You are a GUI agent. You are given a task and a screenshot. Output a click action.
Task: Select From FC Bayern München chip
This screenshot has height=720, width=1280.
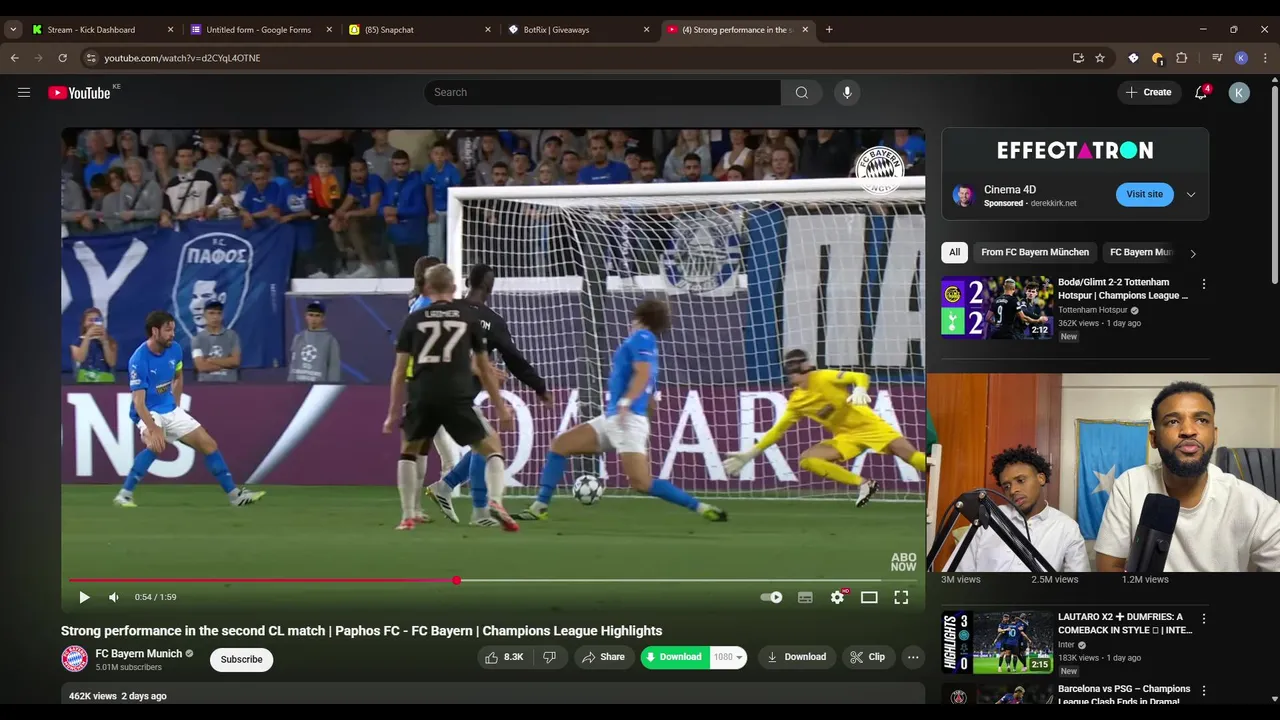[1035, 252]
